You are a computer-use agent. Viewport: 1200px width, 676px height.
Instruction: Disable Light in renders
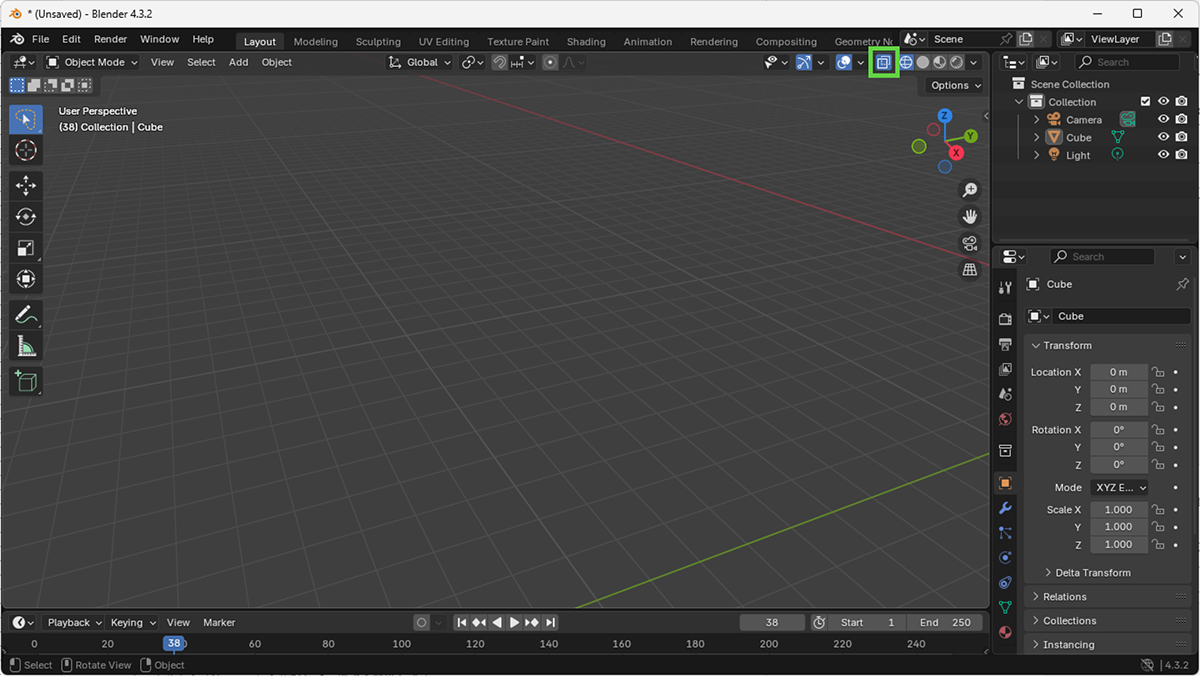[x=1182, y=155]
